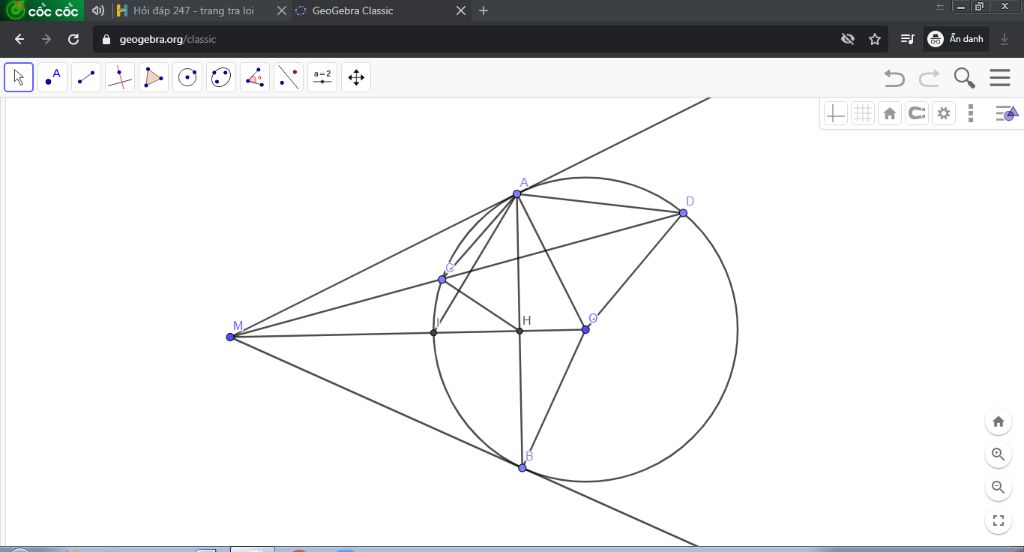
Task: Click point O circle center
Action: pos(586,330)
